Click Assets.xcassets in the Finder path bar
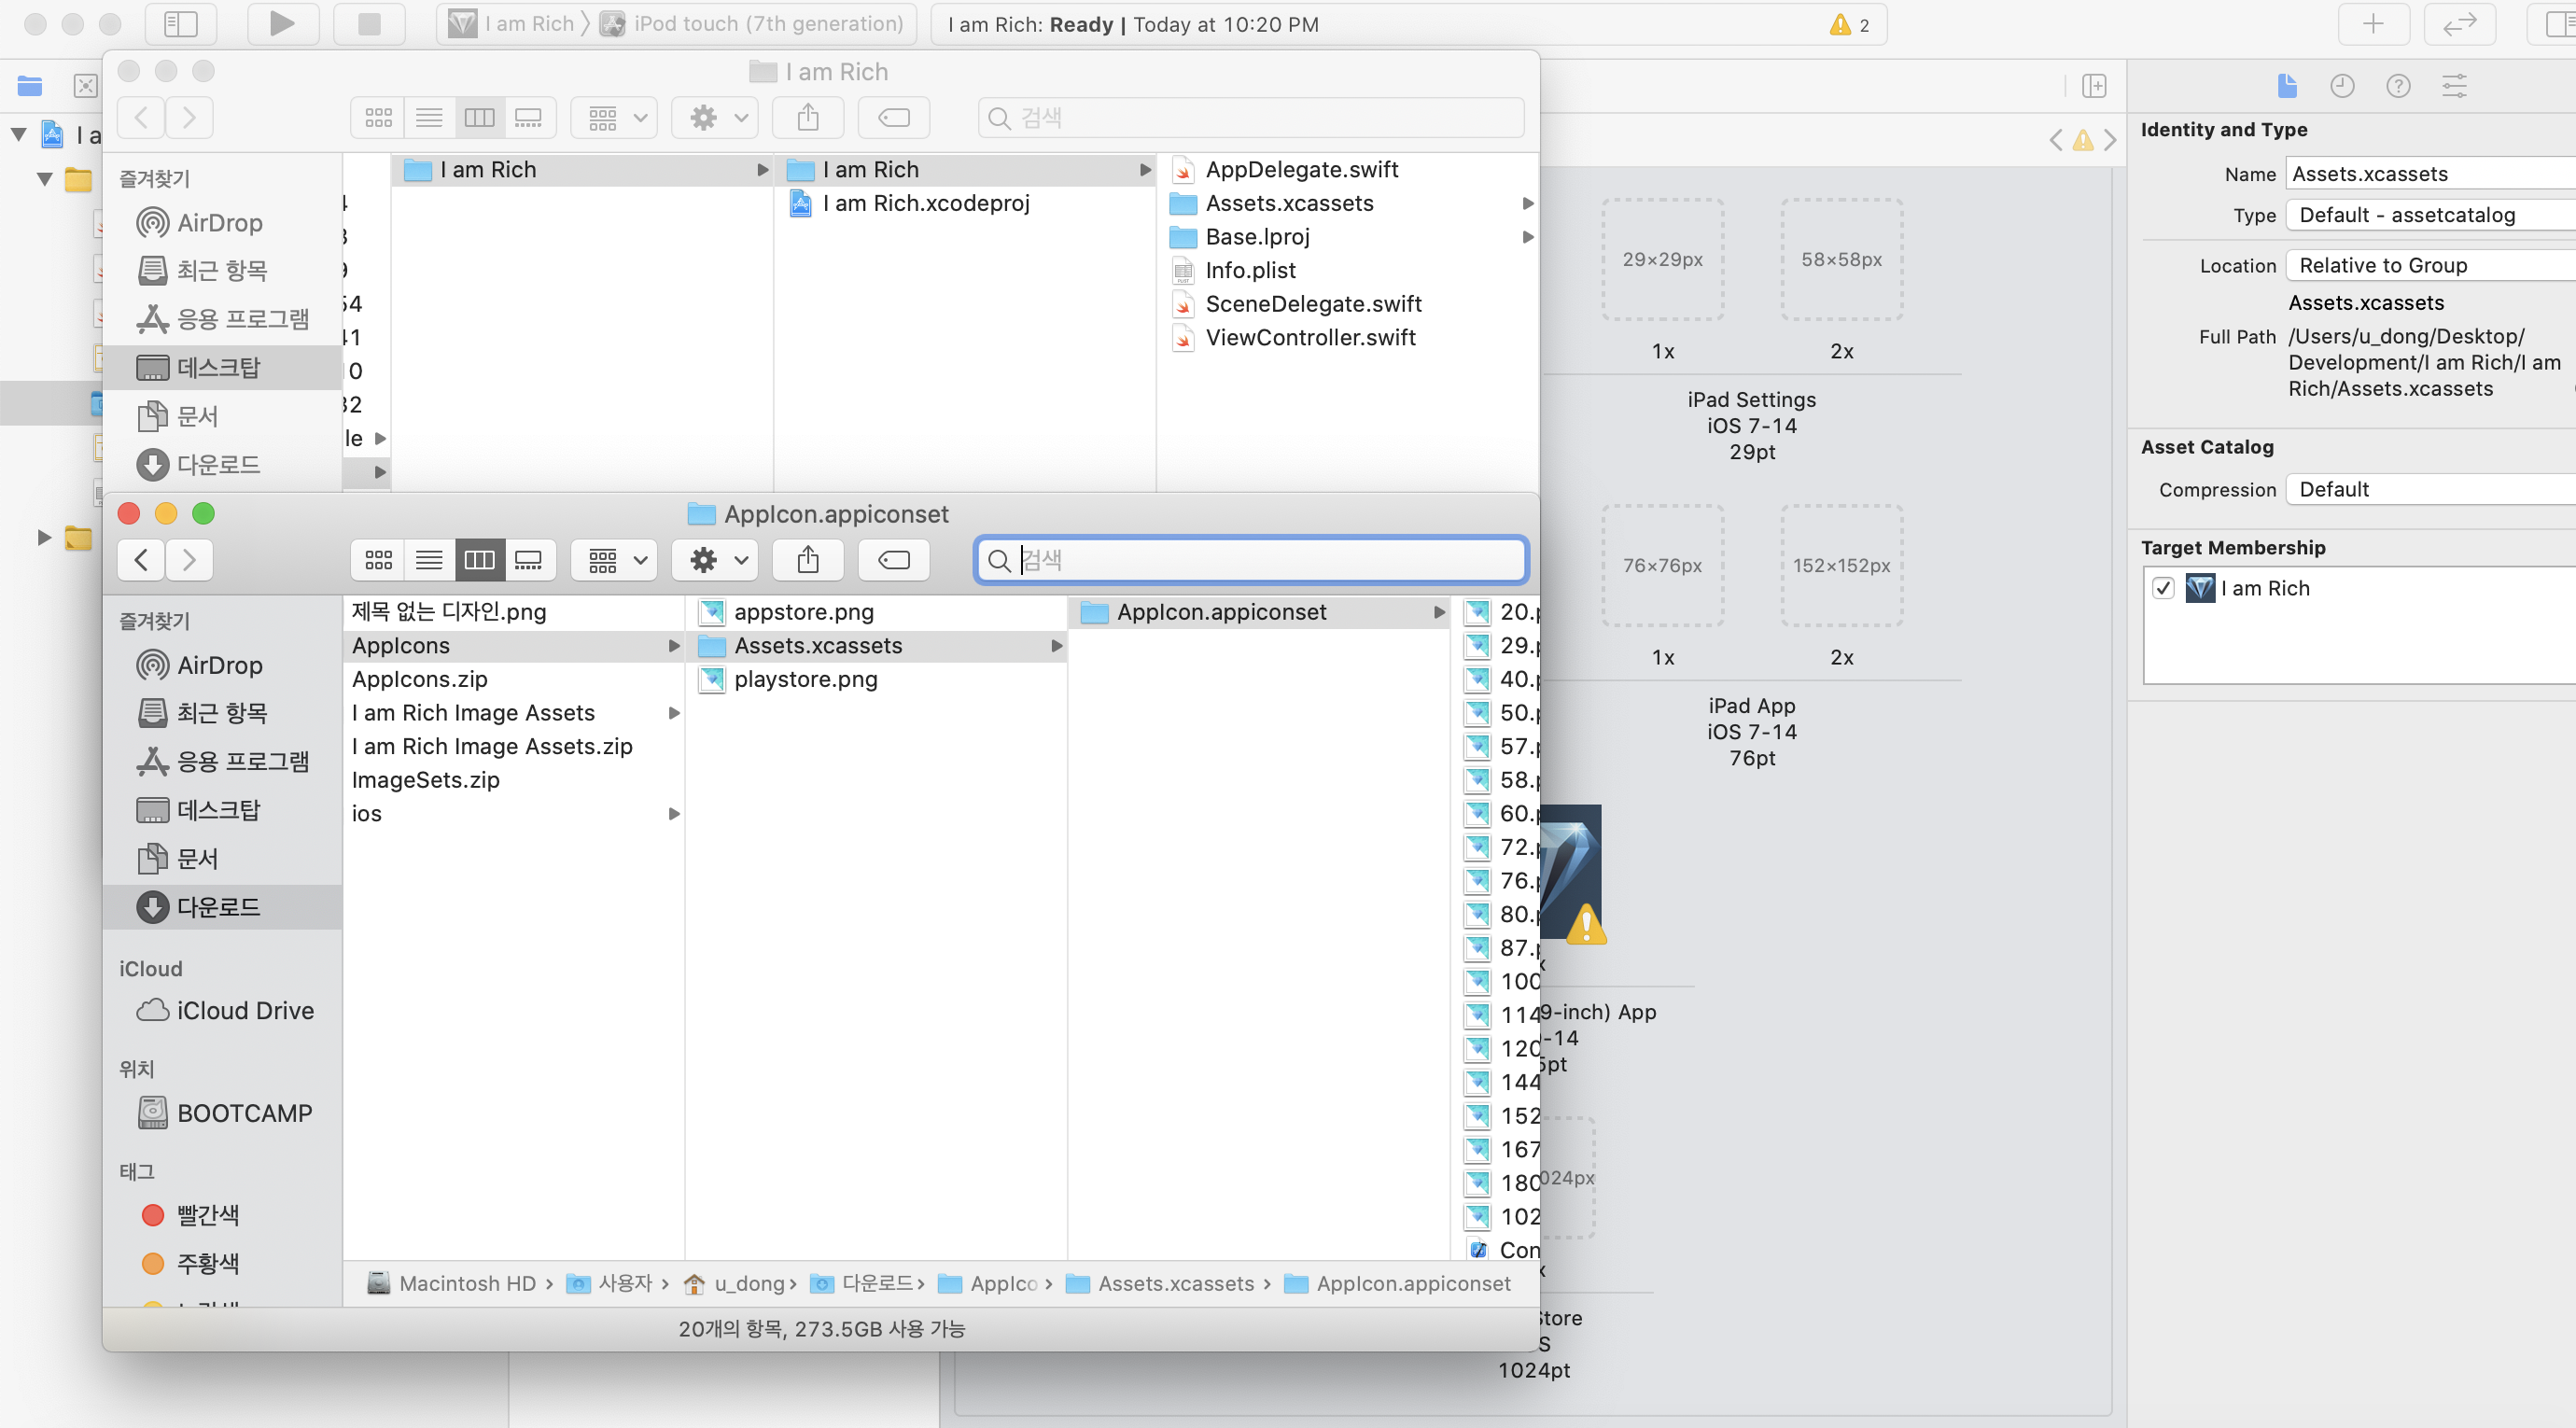 pyautogui.click(x=1175, y=1283)
